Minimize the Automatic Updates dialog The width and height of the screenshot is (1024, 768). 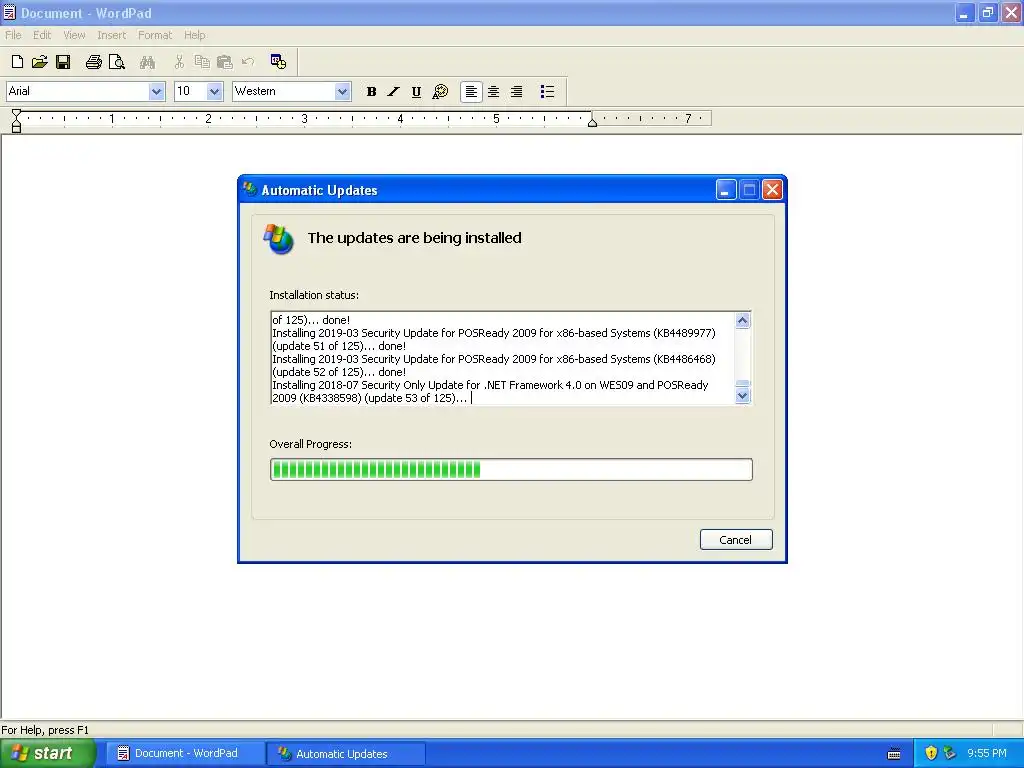(726, 190)
